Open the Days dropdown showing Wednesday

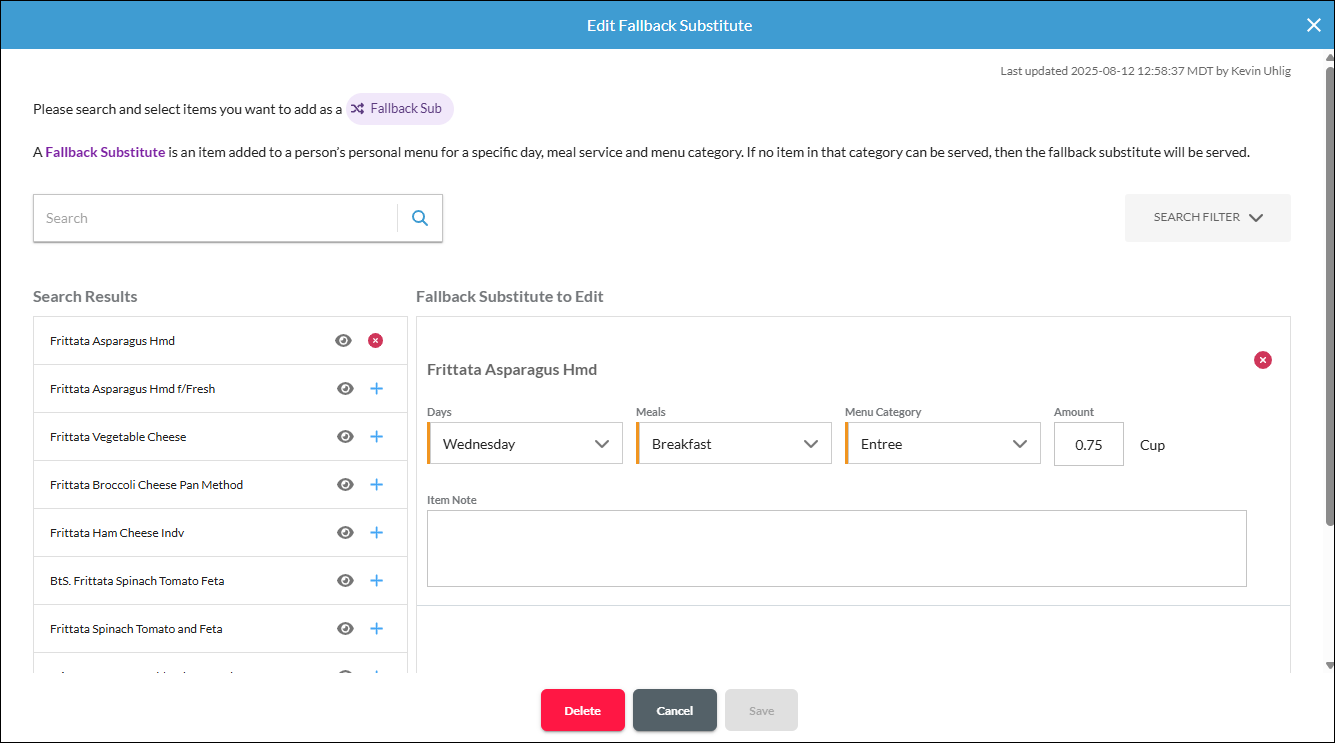(525, 444)
